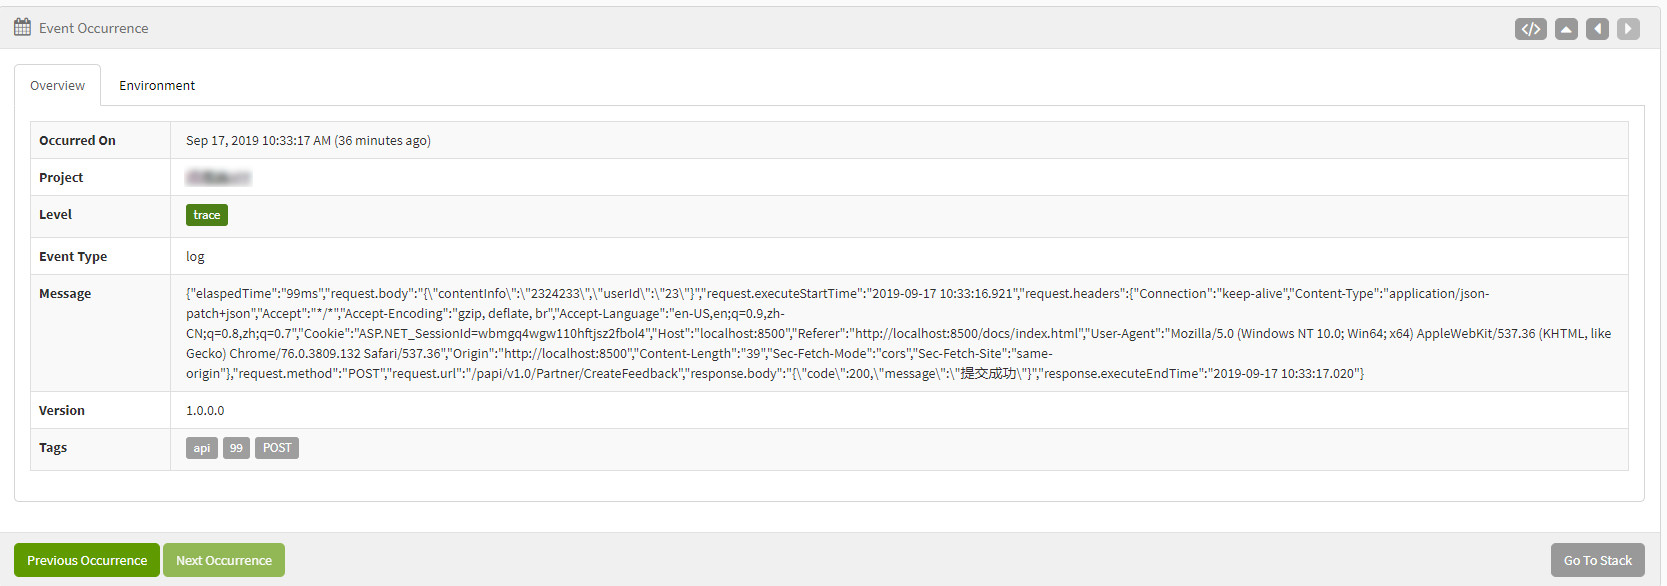Click the POST tag
Screen dimensions: 1667x586
coord(277,448)
